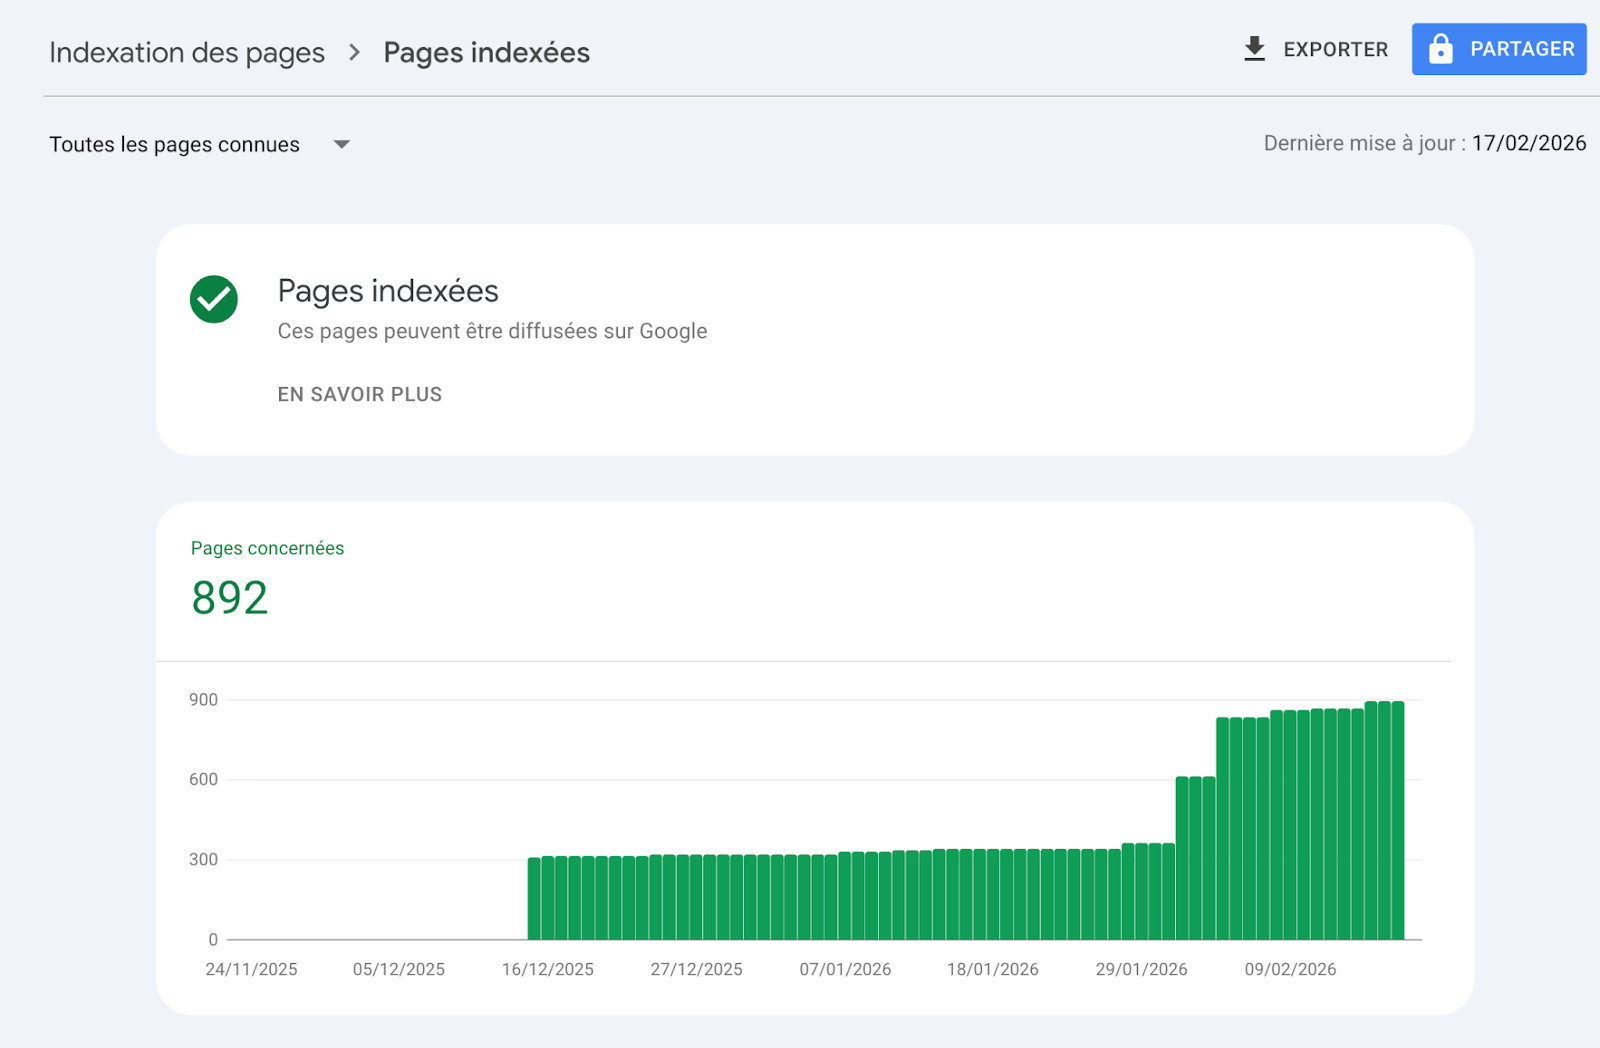The width and height of the screenshot is (1600, 1048).
Task: Open the EN SAVOIR PLUS link
Action: [x=359, y=394]
